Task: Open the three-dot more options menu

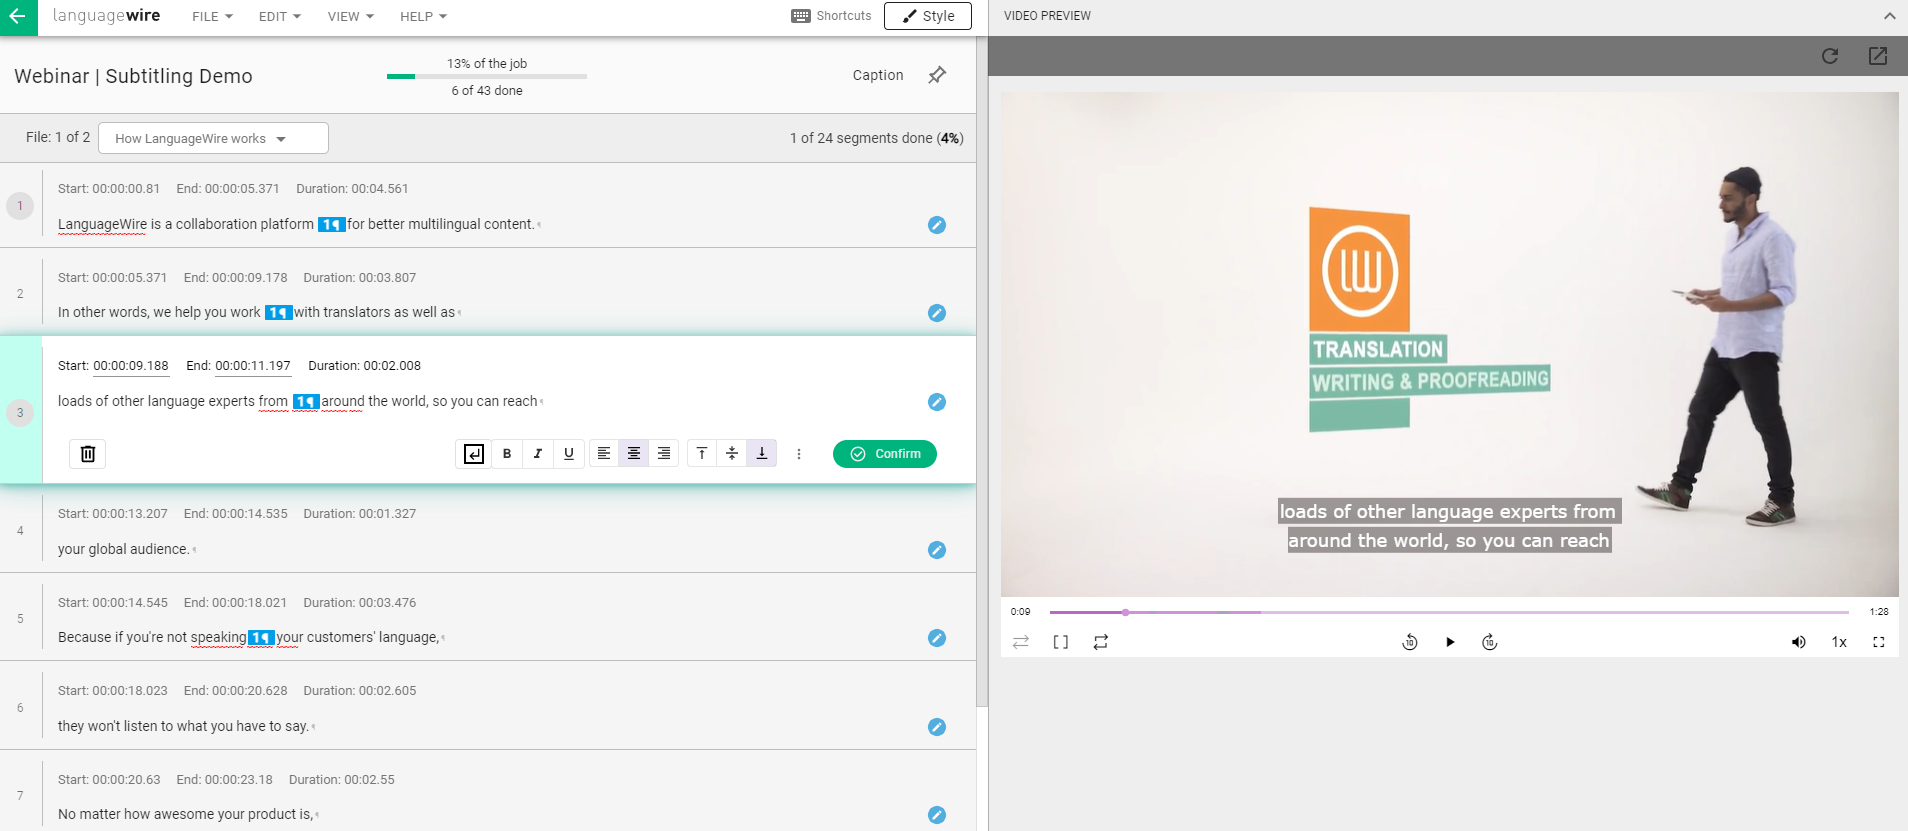Action: pyautogui.click(x=799, y=454)
